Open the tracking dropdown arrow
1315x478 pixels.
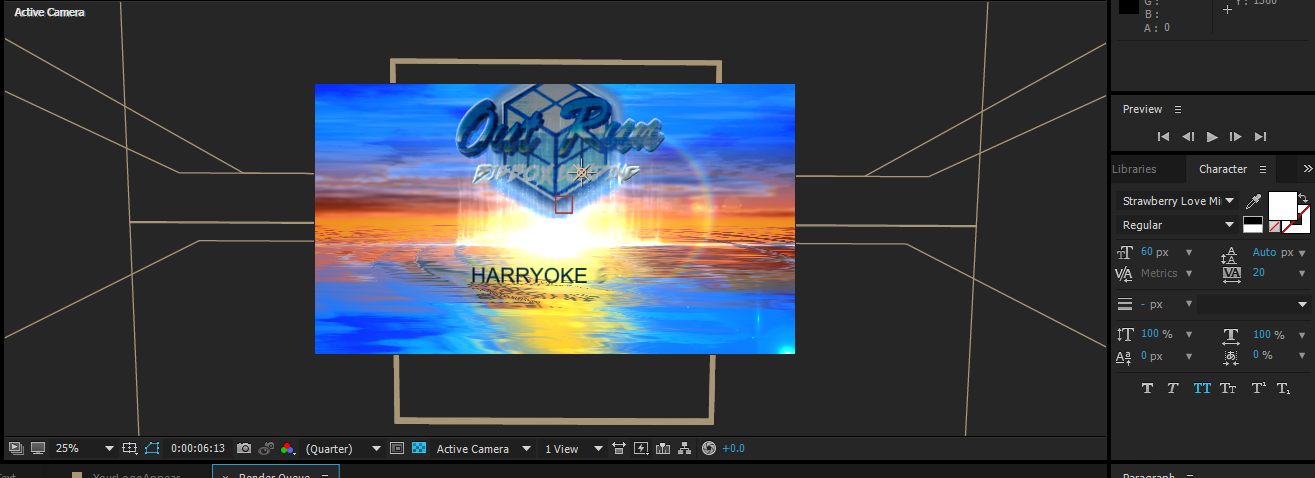click(1304, 273)
